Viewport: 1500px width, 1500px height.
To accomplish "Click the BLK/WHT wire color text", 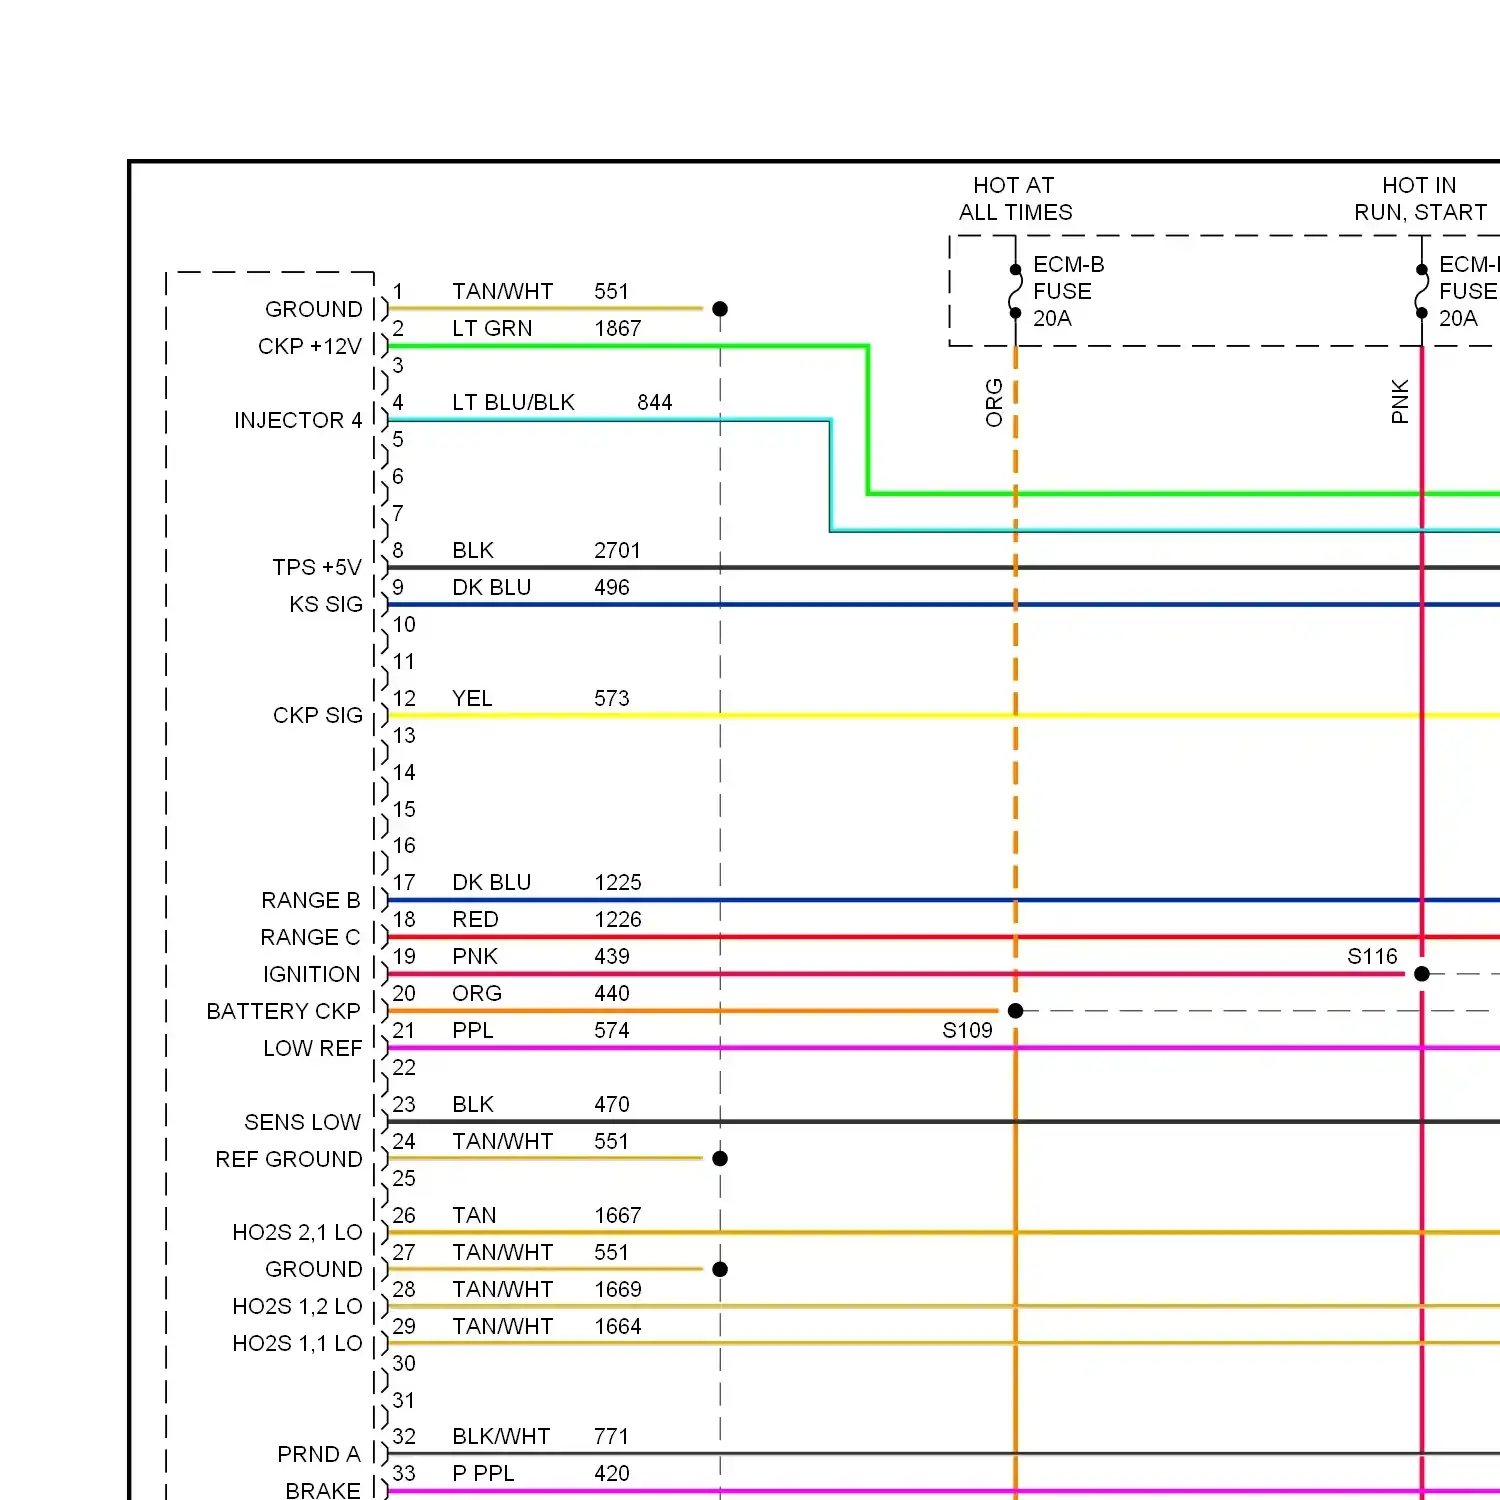I will pyautogui.click(x=501, y=1436).
